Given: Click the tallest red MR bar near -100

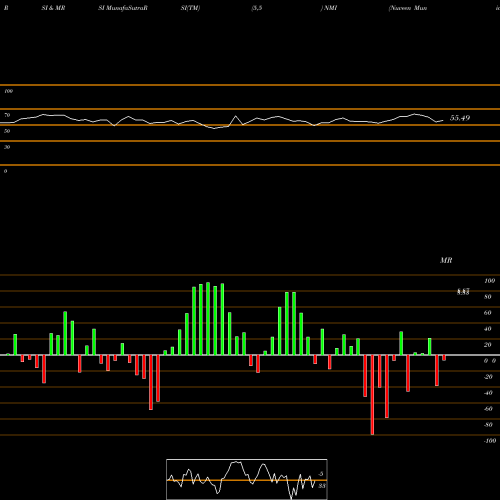Looking at the screenshot, I should tap(372, 395).
